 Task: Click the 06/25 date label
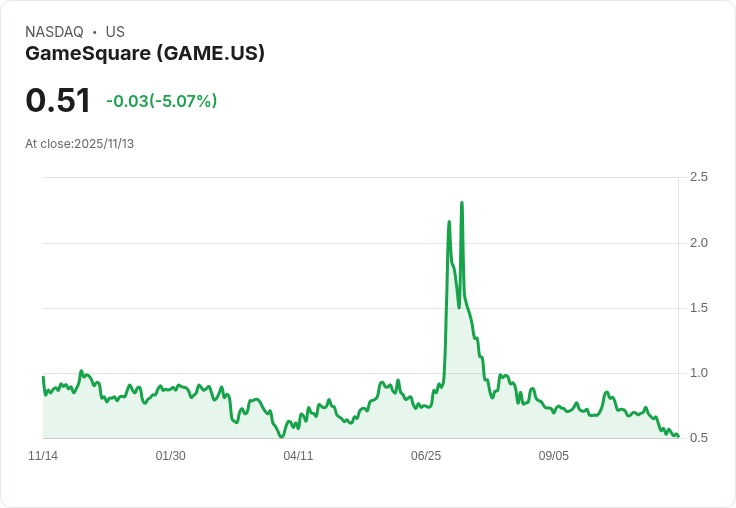(426, 456)
